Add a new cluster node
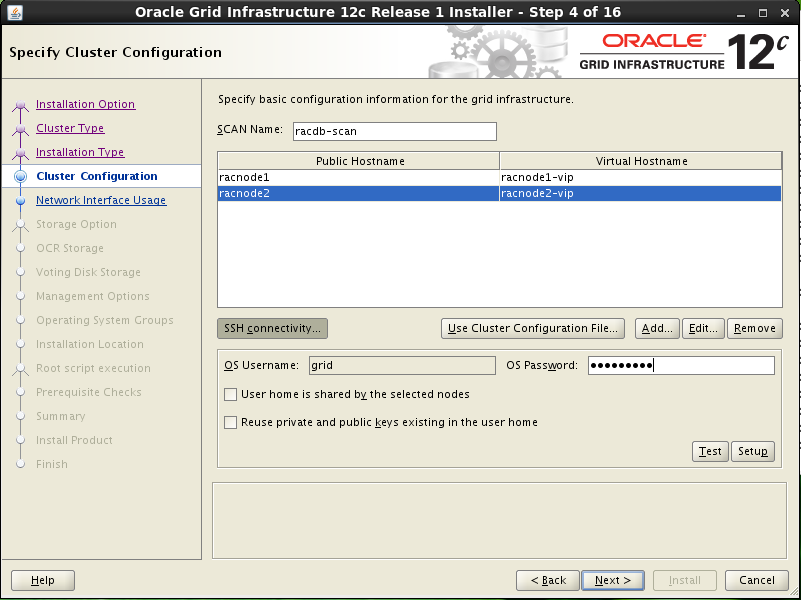Screen dimensions: 801x600 (x=657, y=328)
